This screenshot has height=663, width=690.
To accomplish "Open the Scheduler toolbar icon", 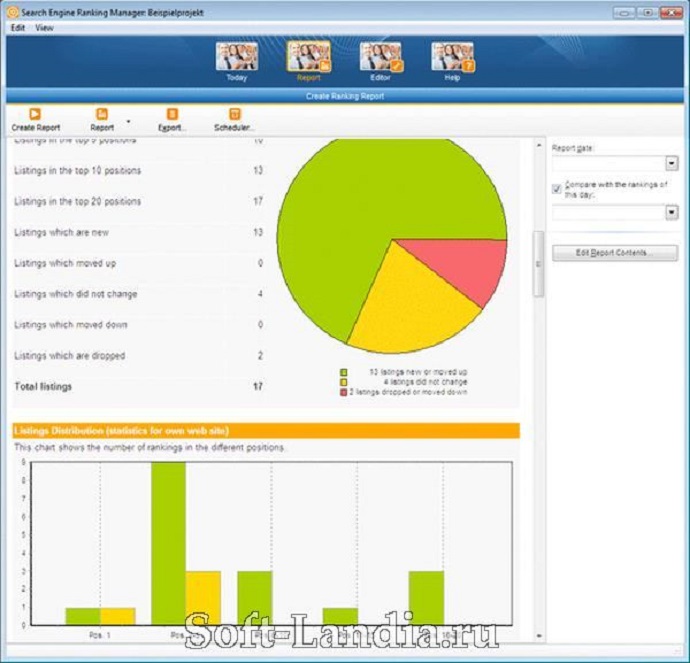I will click(234, 115).
